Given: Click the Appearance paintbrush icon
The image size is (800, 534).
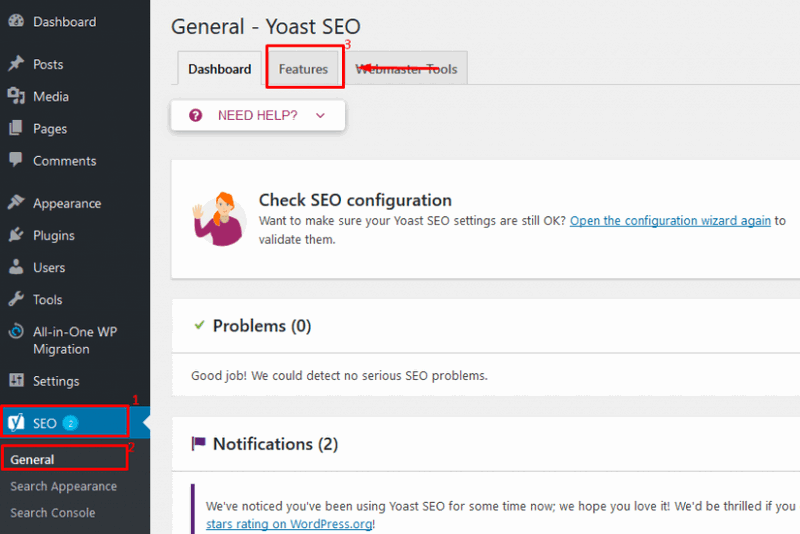Looking at the screenshot, I should pyautogui.click(x=16, y=202).
